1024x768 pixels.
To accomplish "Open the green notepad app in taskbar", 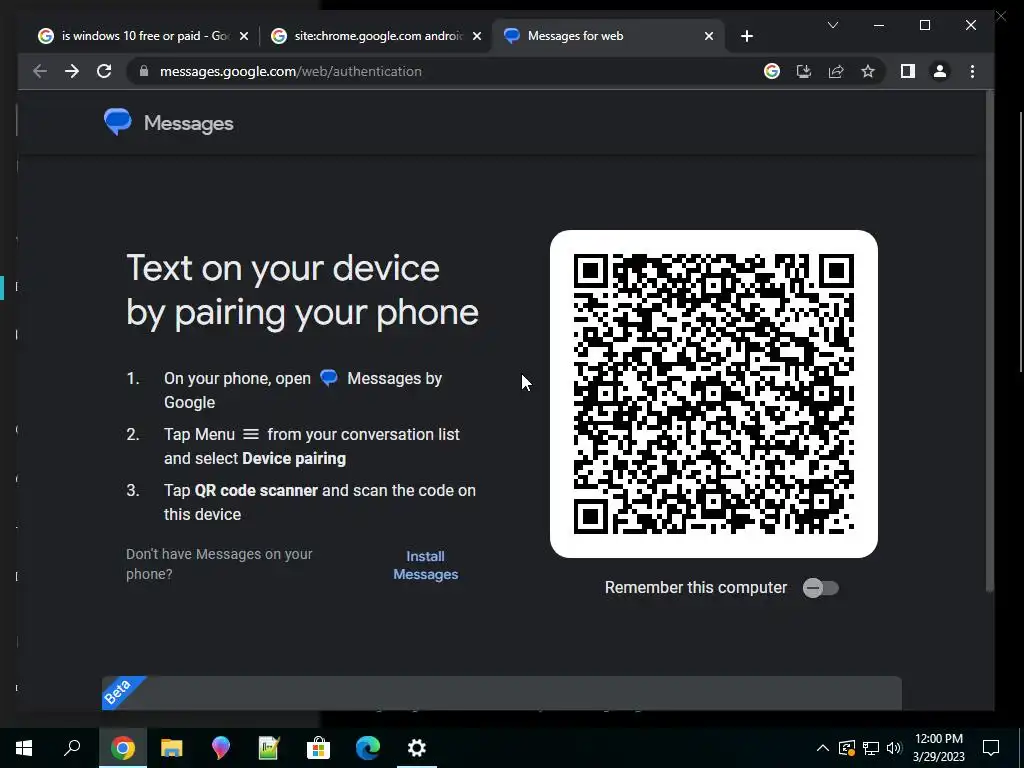I will [x=269, y=747].
